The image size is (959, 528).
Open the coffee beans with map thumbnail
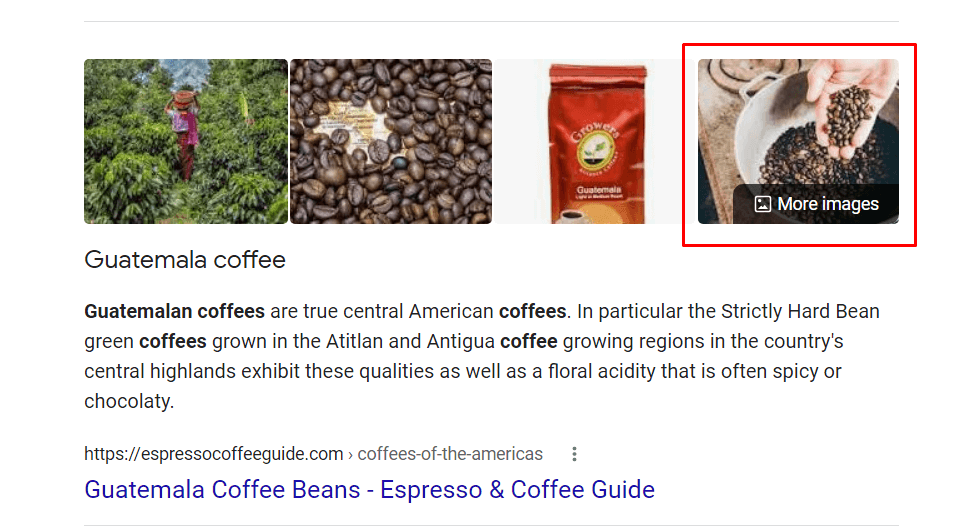391,141
